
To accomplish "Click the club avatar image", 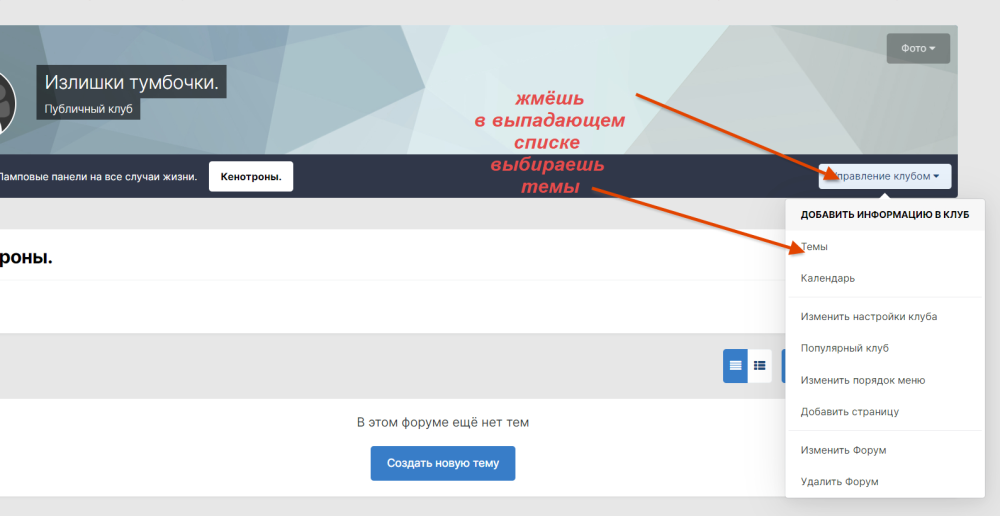I will (8, 105).
